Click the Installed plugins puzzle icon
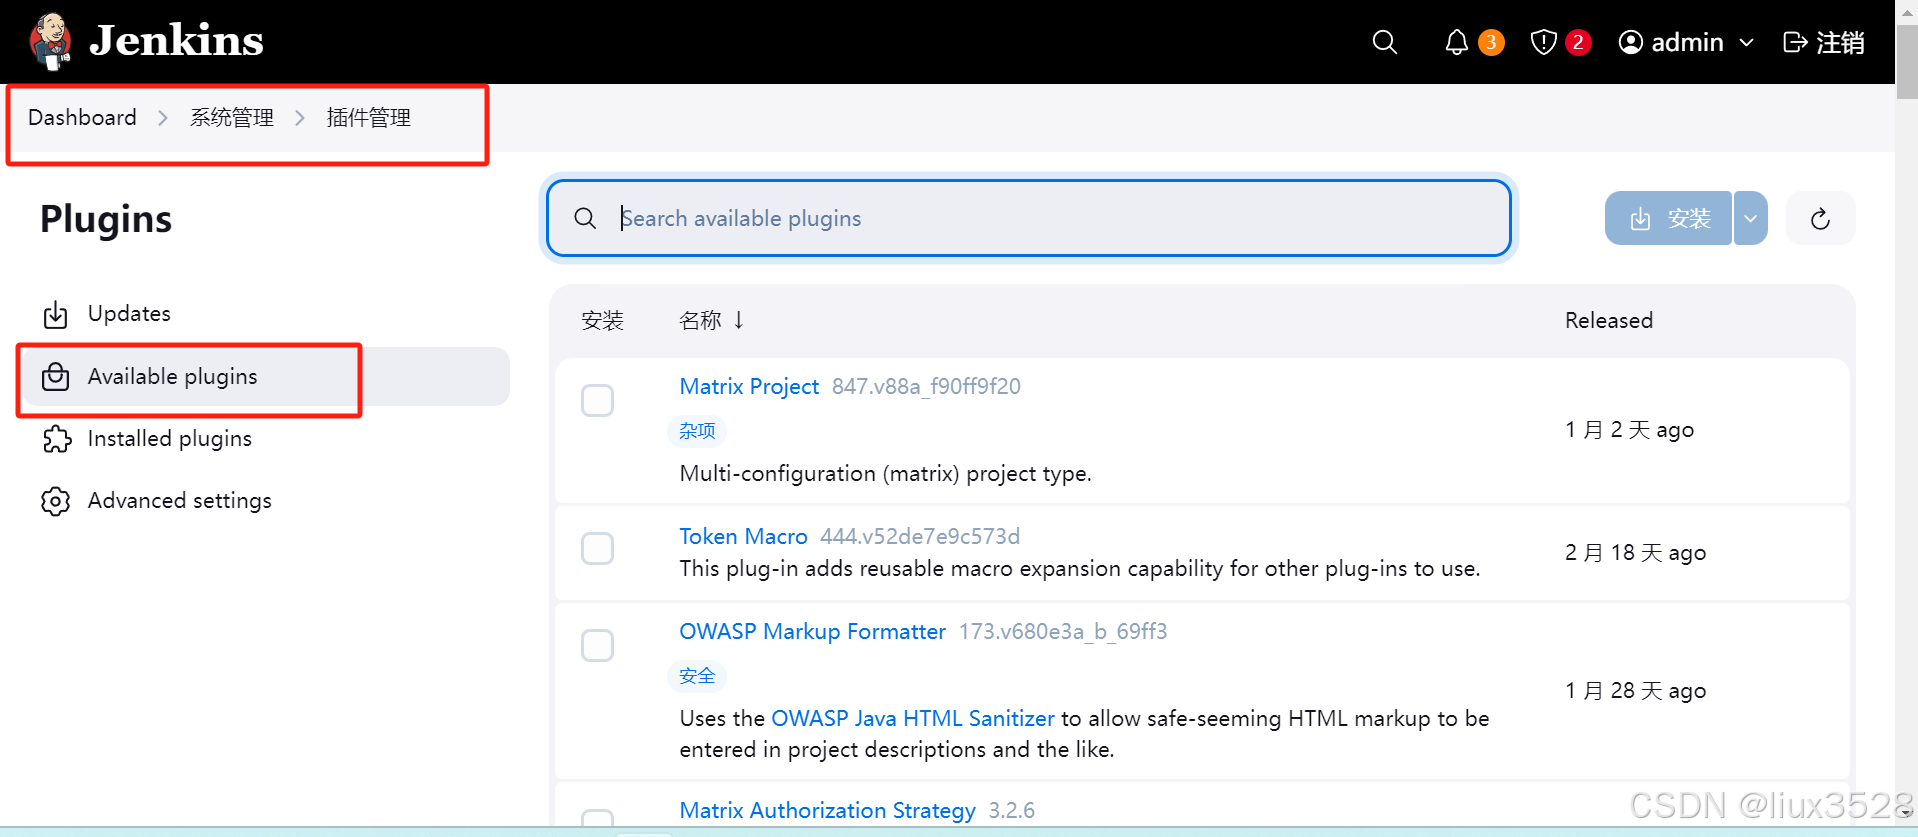 [56, 439]
